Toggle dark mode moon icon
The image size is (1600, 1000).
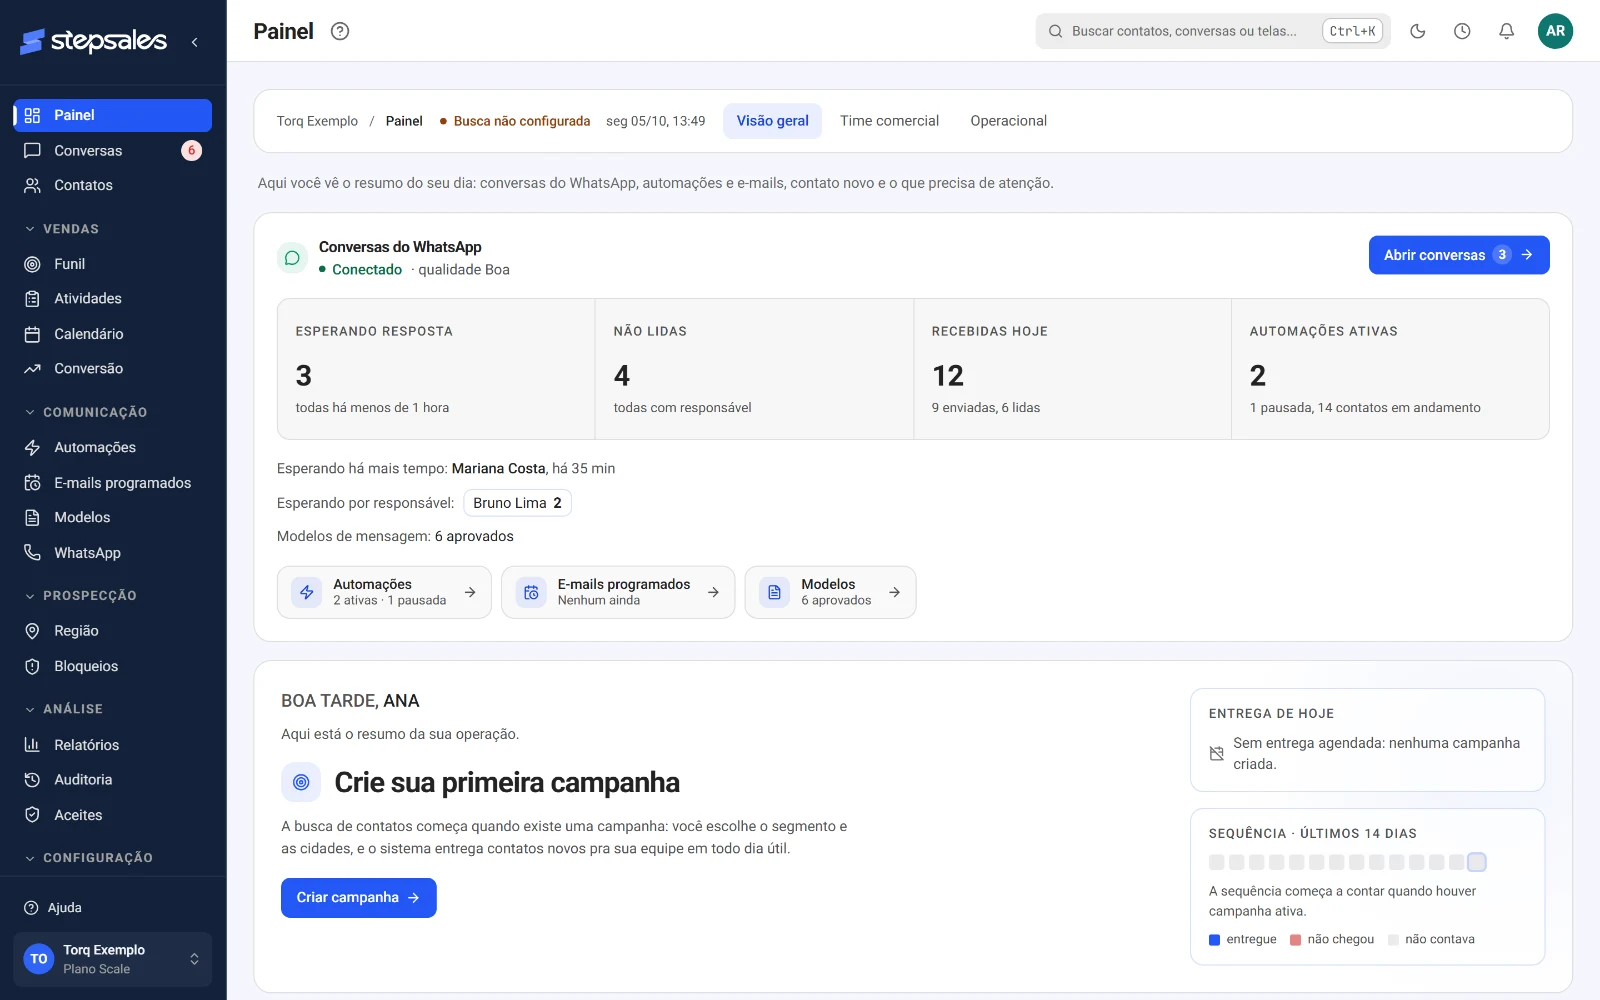tap(1418, 31)
